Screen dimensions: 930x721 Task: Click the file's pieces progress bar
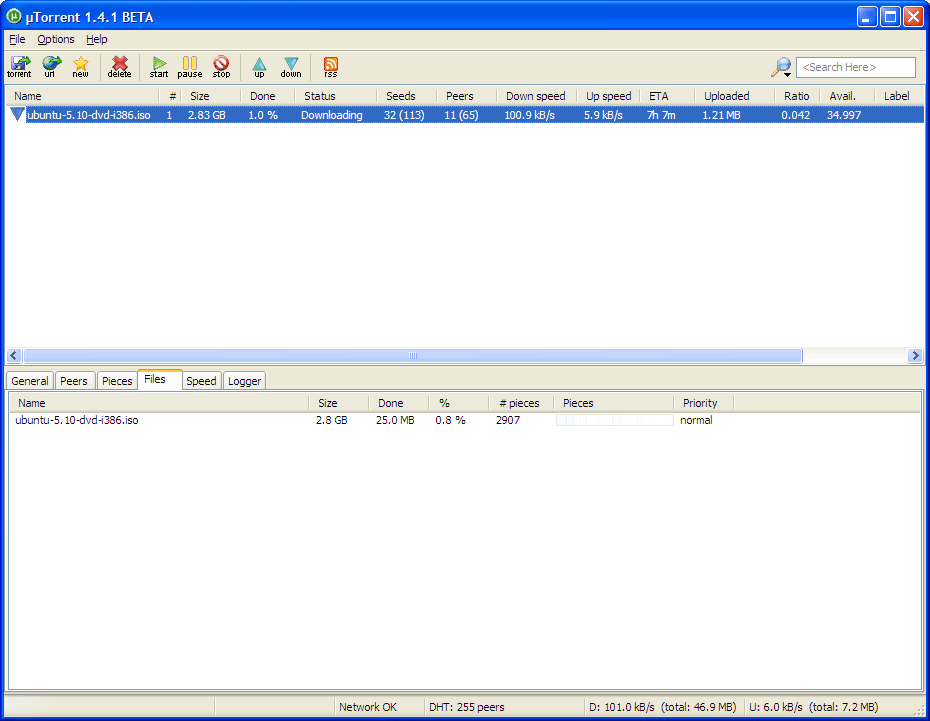pos(614,420)
